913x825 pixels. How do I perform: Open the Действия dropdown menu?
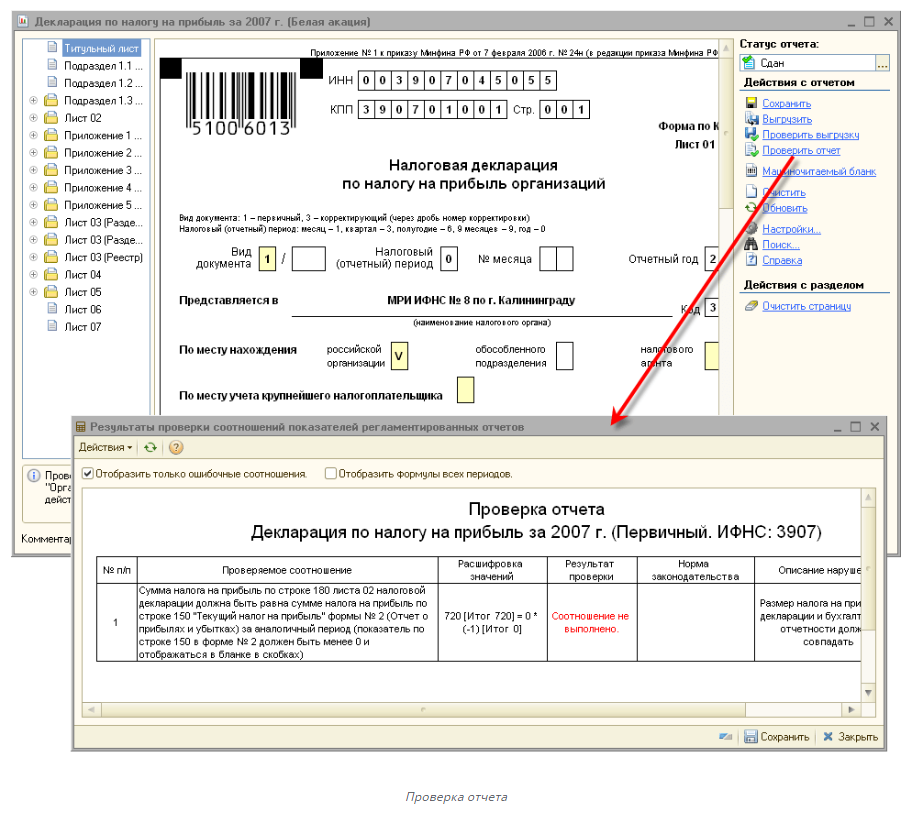click(x=106, y=448)
